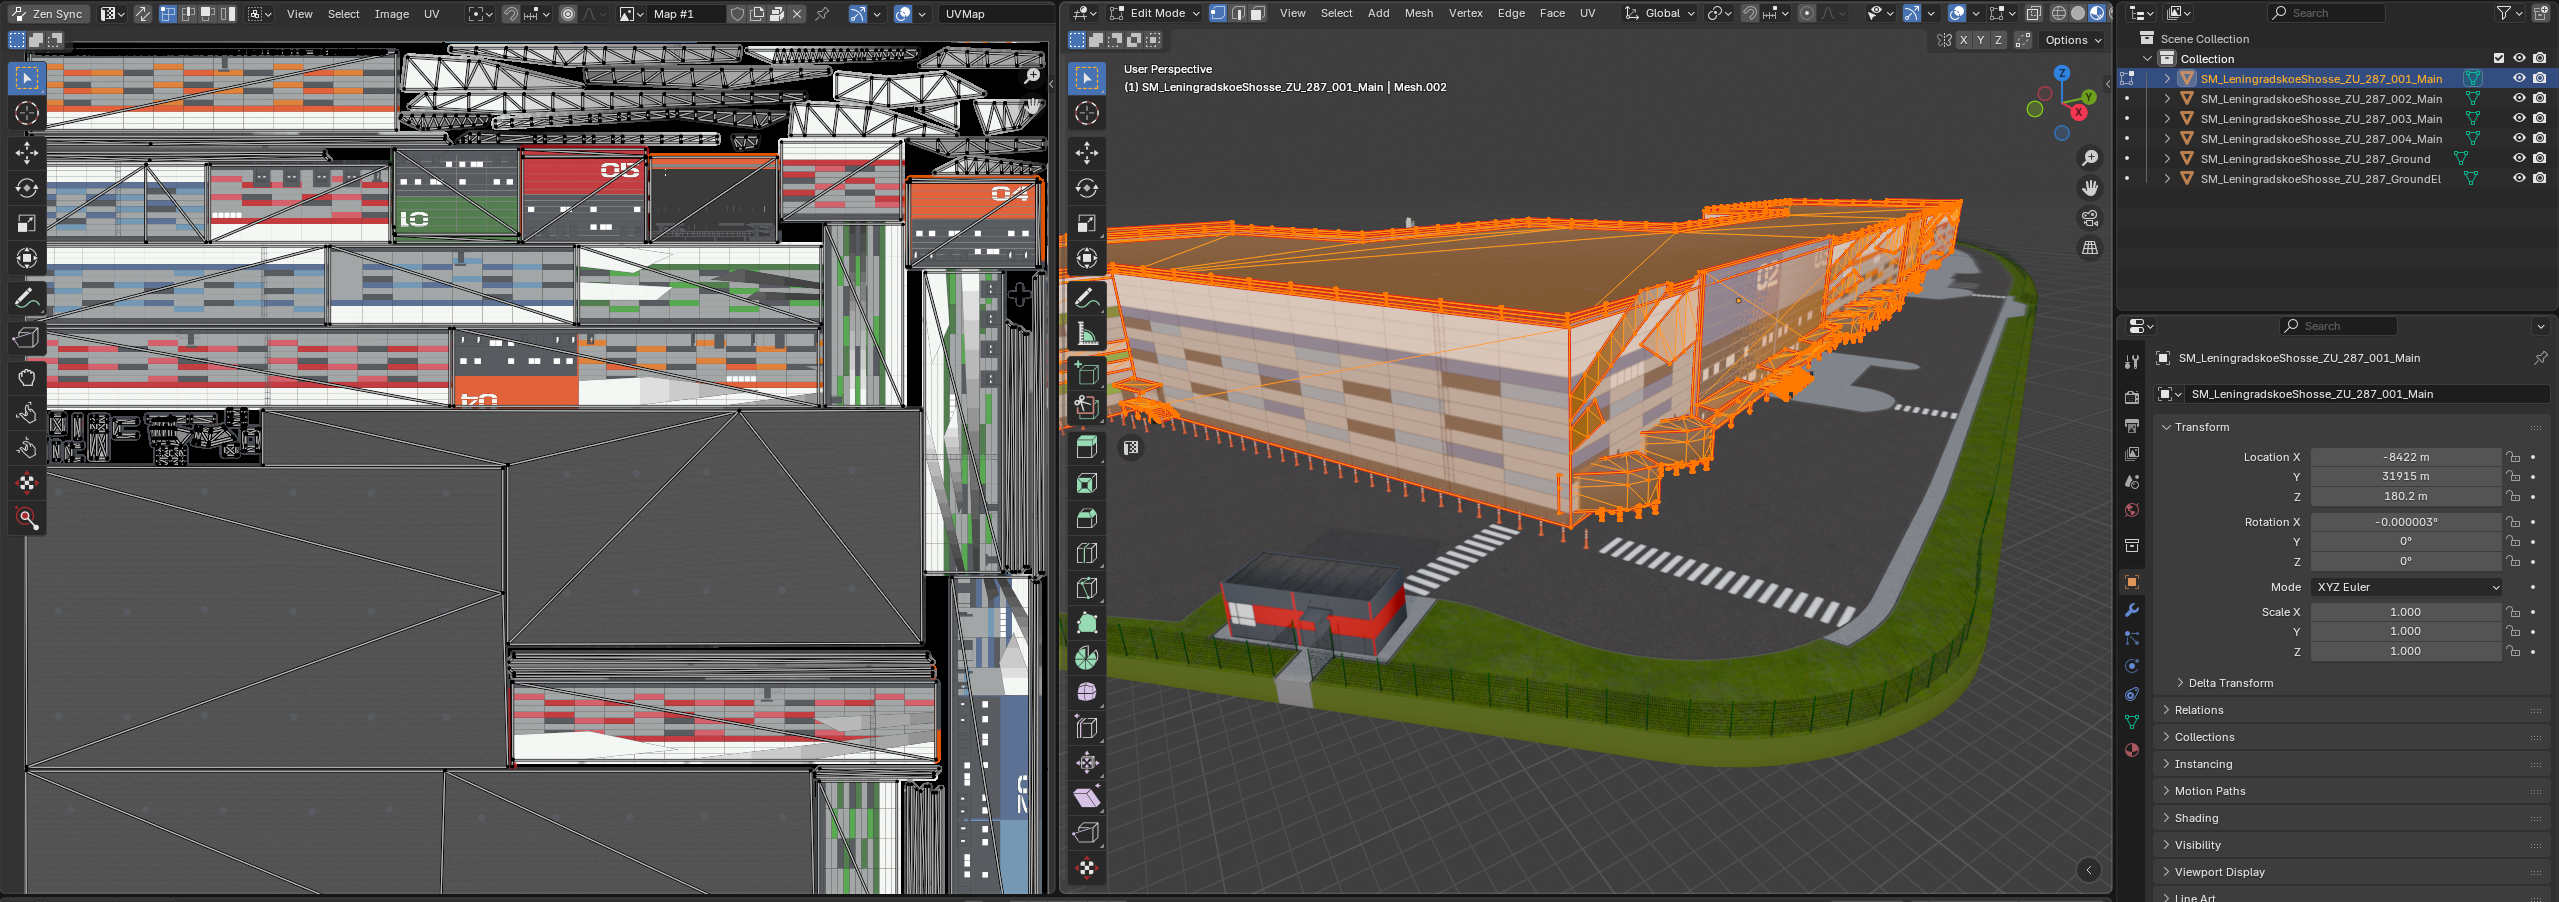Expand SM_LeningradskoeShosse_ZU_287_004_Main in the outliner

tap(2167, 138)
